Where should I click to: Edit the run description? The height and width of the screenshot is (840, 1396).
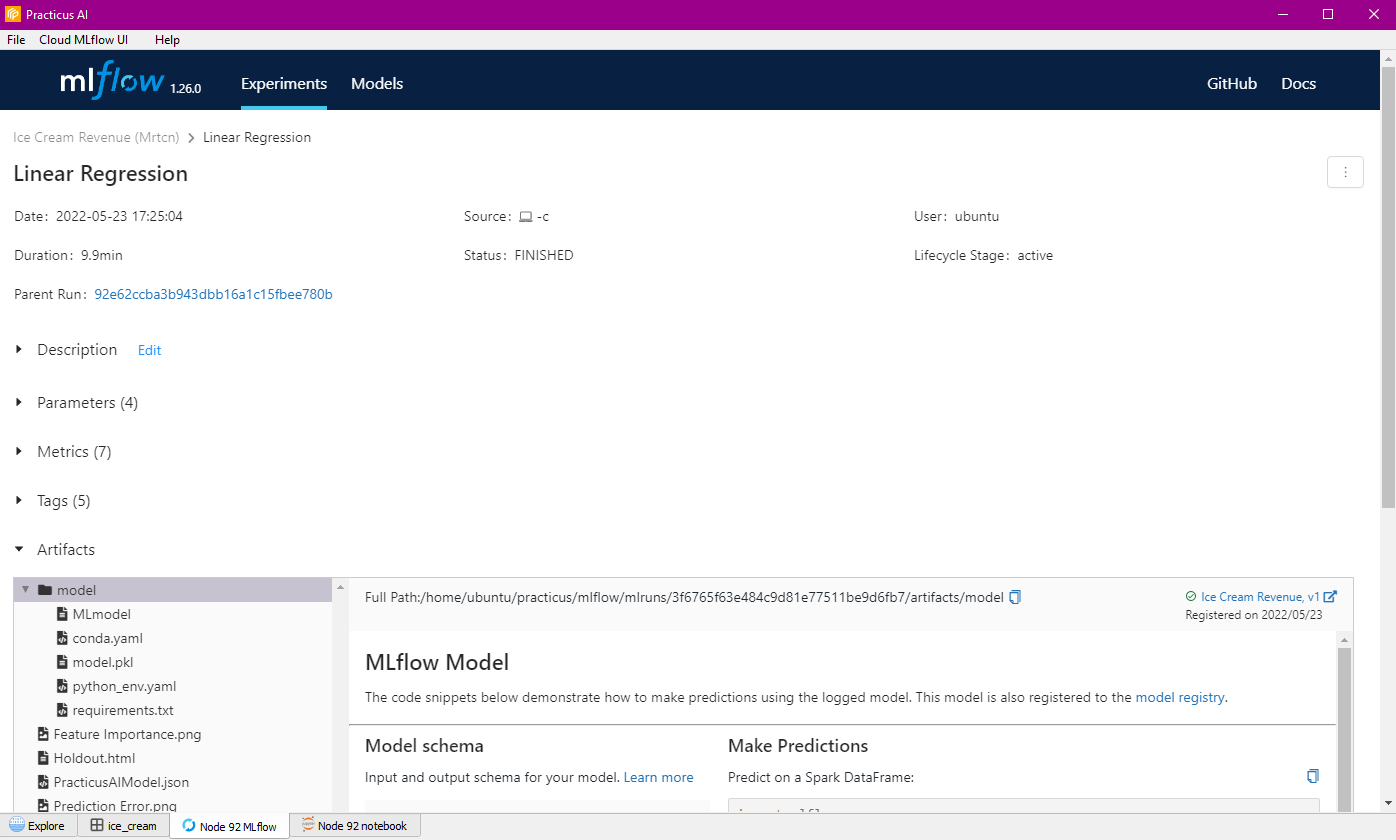point(149,349)
